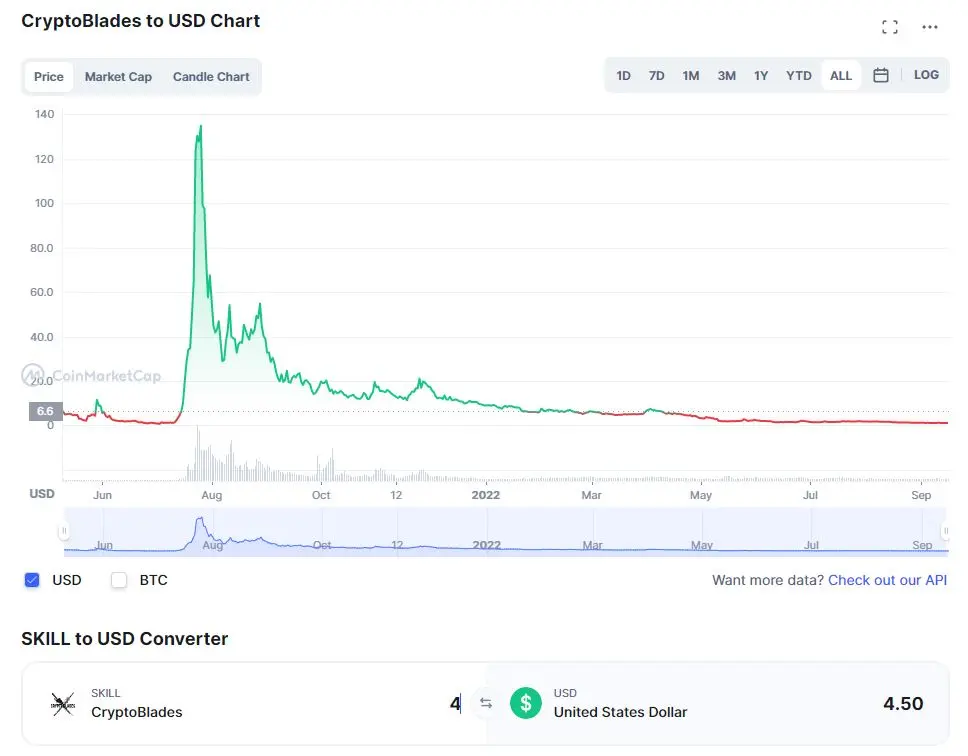Click the Oct label on the time axis
Viewport: 968px width, 756px height.
coord(321,495)
